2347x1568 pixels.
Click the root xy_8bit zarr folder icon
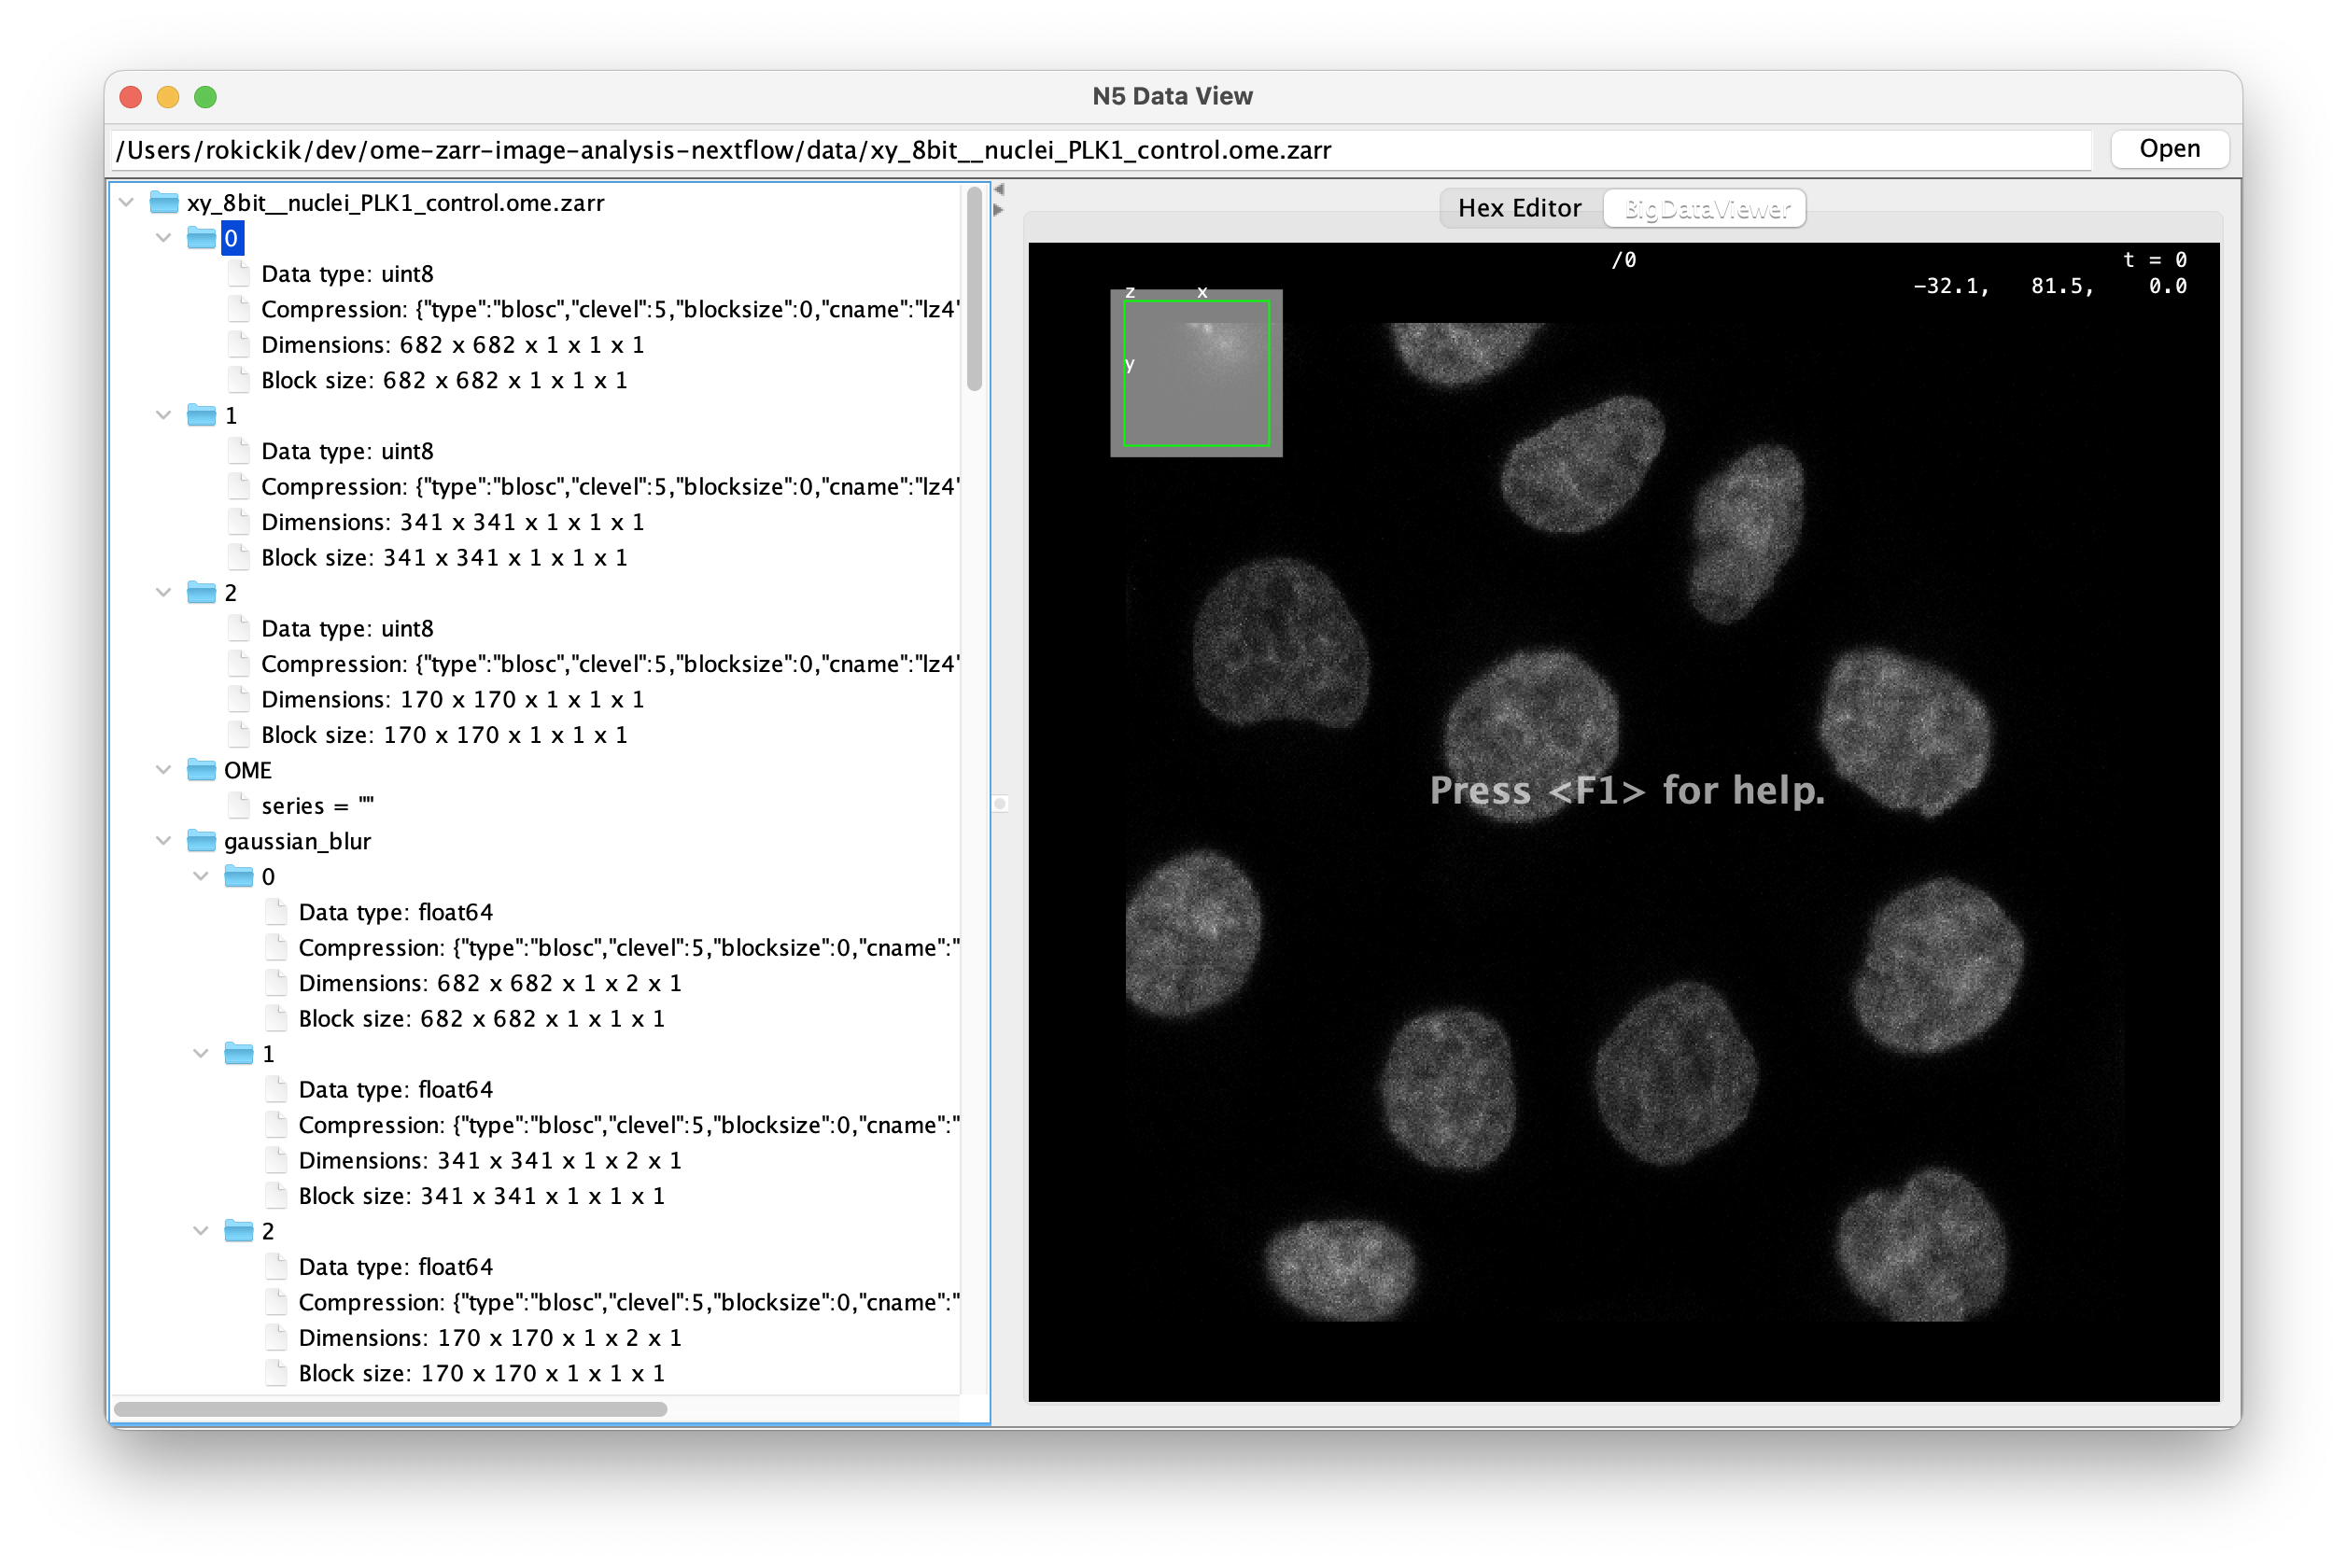point(164,203)
